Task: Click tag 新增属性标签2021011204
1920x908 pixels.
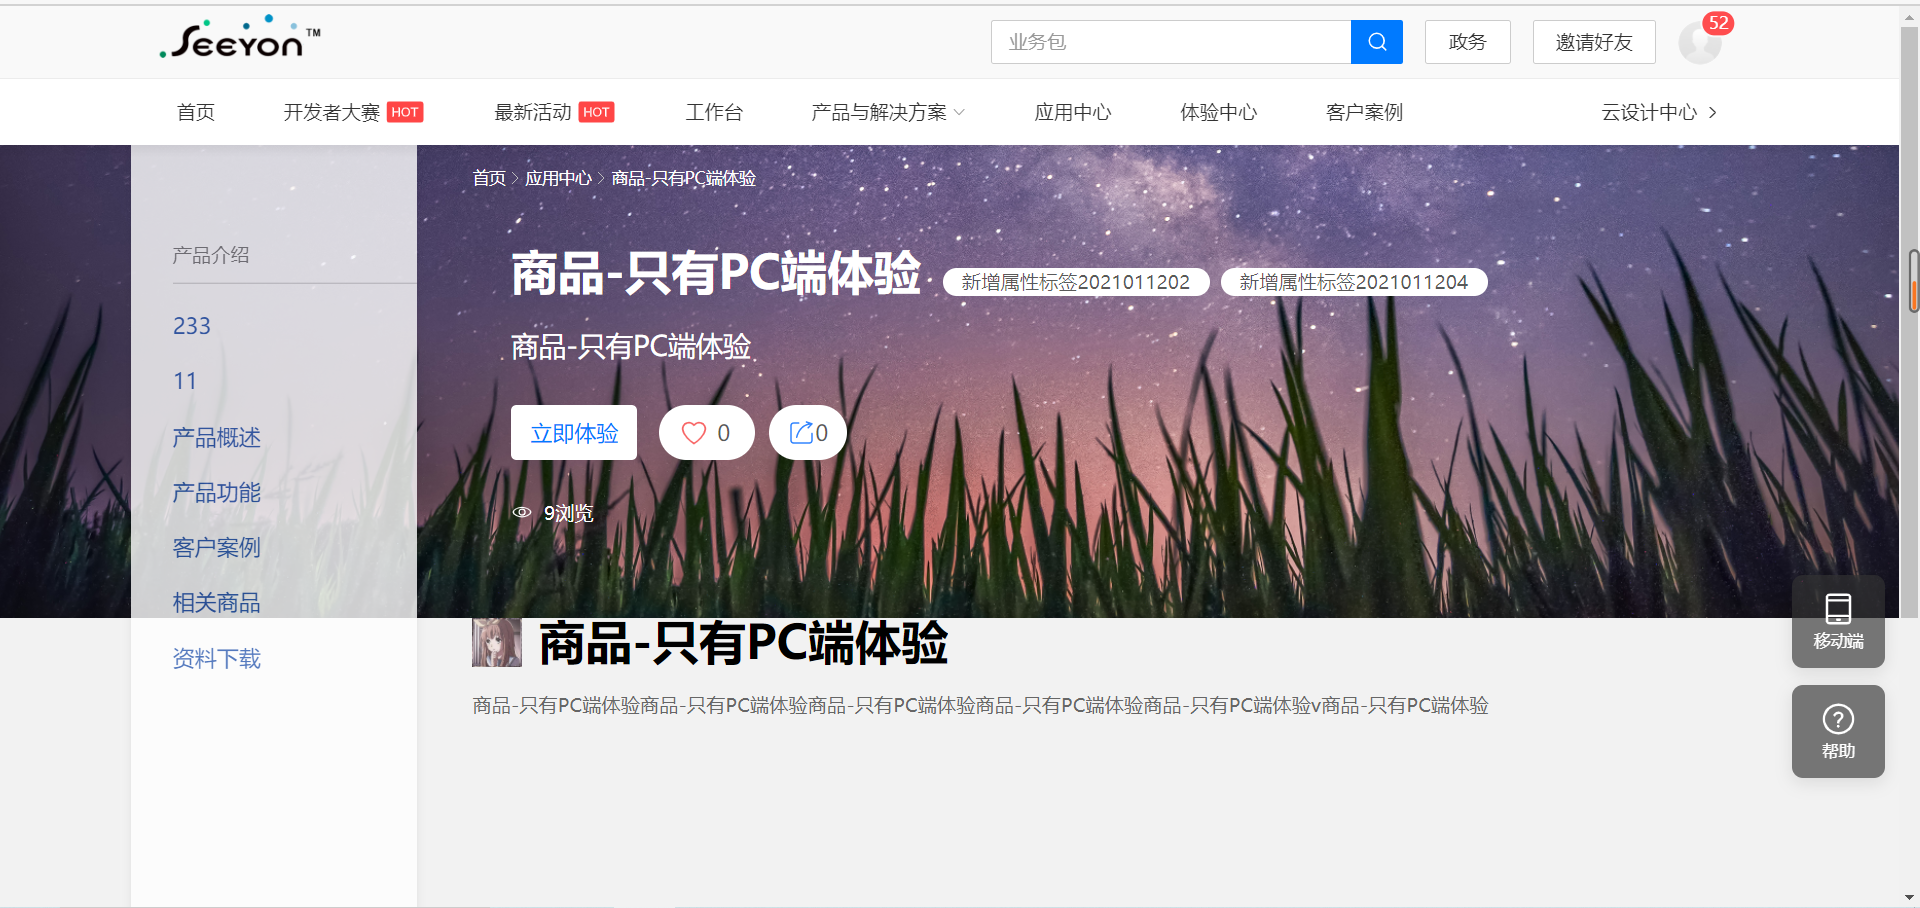Action: (x=1354, y=282)
